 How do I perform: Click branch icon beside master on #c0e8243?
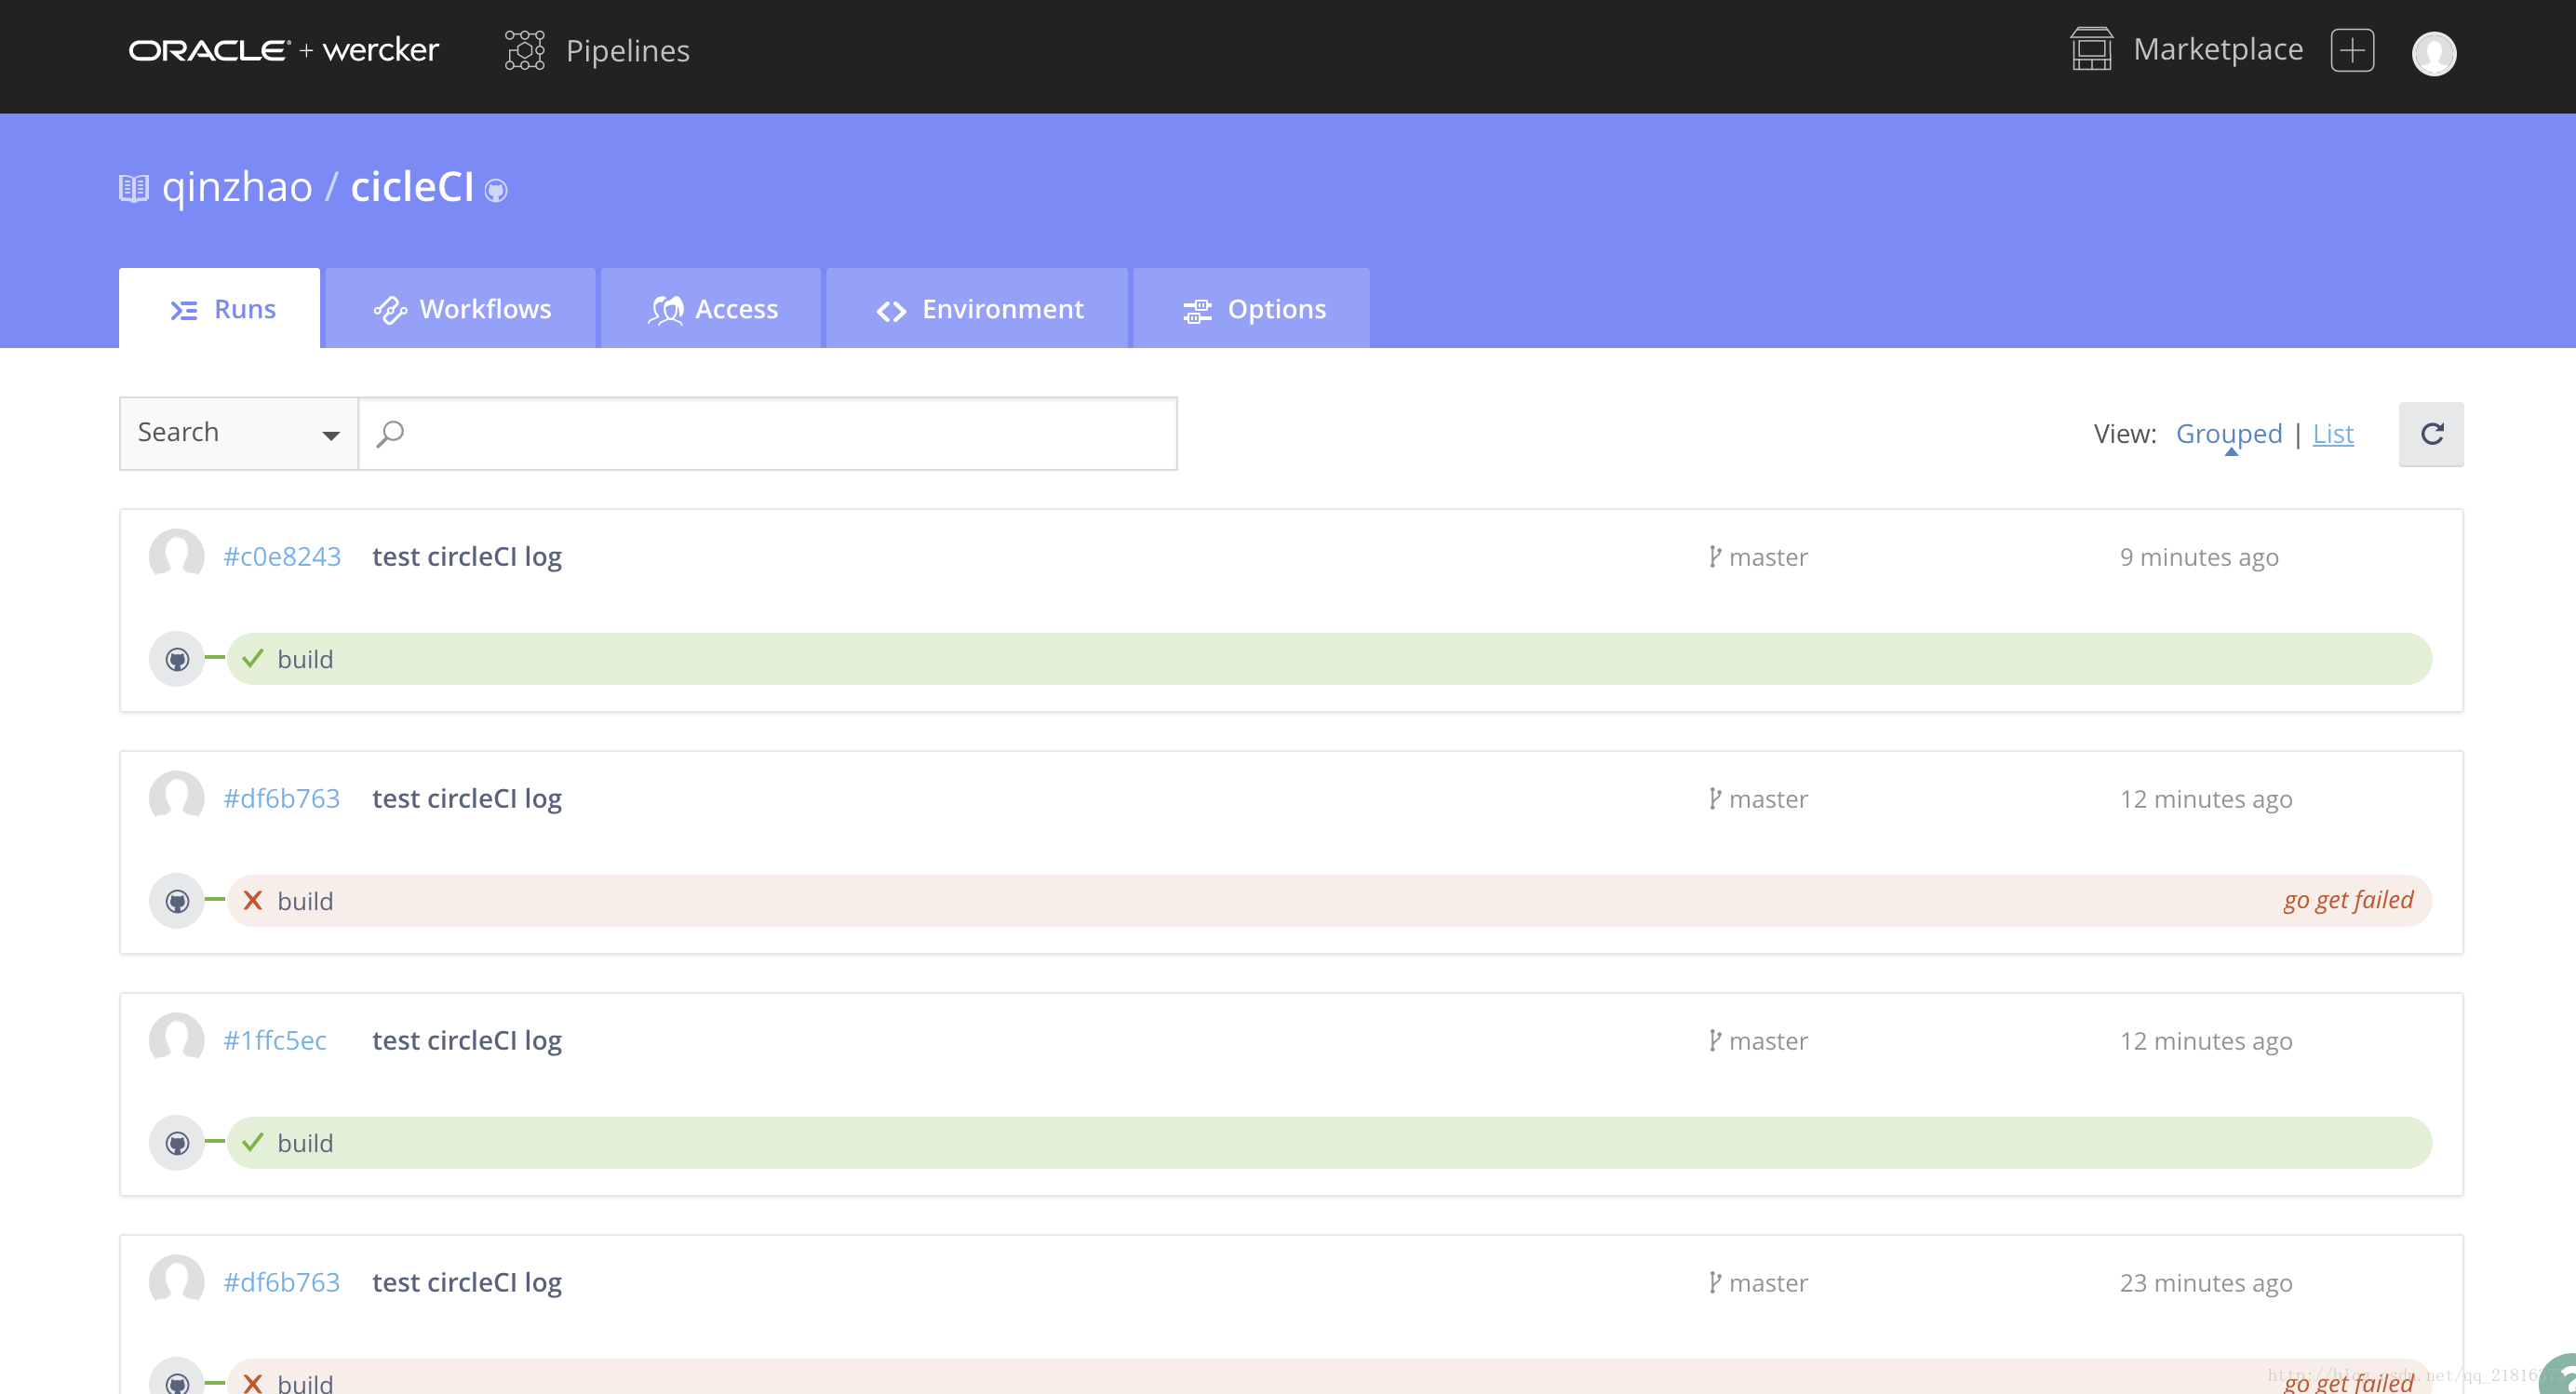(1714, 557)
